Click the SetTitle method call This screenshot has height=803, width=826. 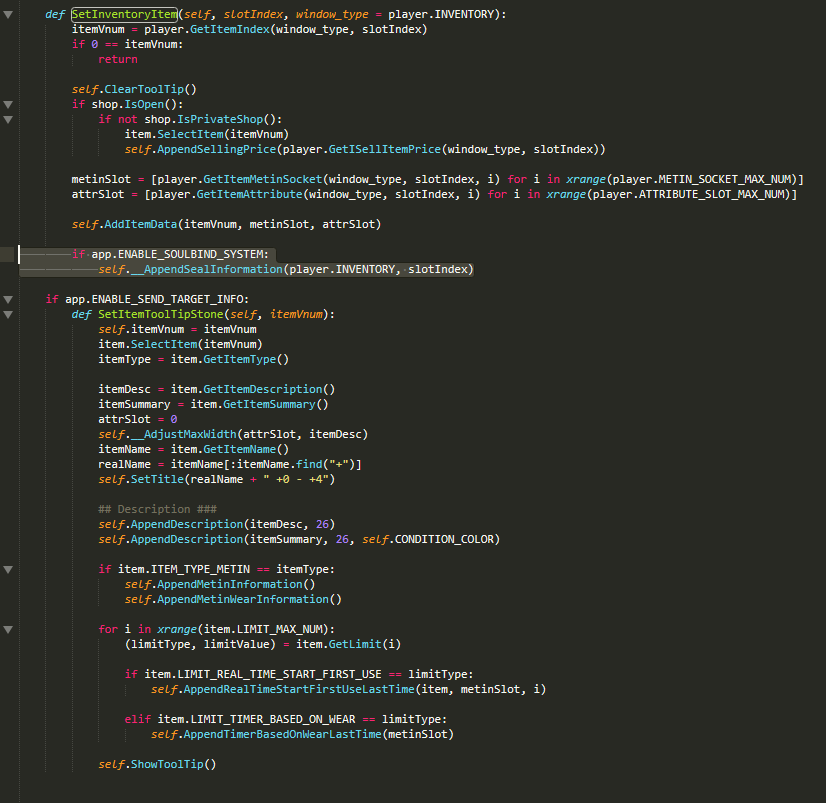[157, 479]
